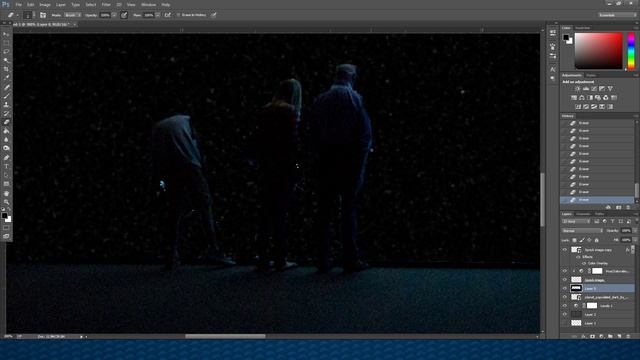Add layer mask from Layers panel footer
Viewport: 640px width, 360px height.
click(x=593, y=336)
